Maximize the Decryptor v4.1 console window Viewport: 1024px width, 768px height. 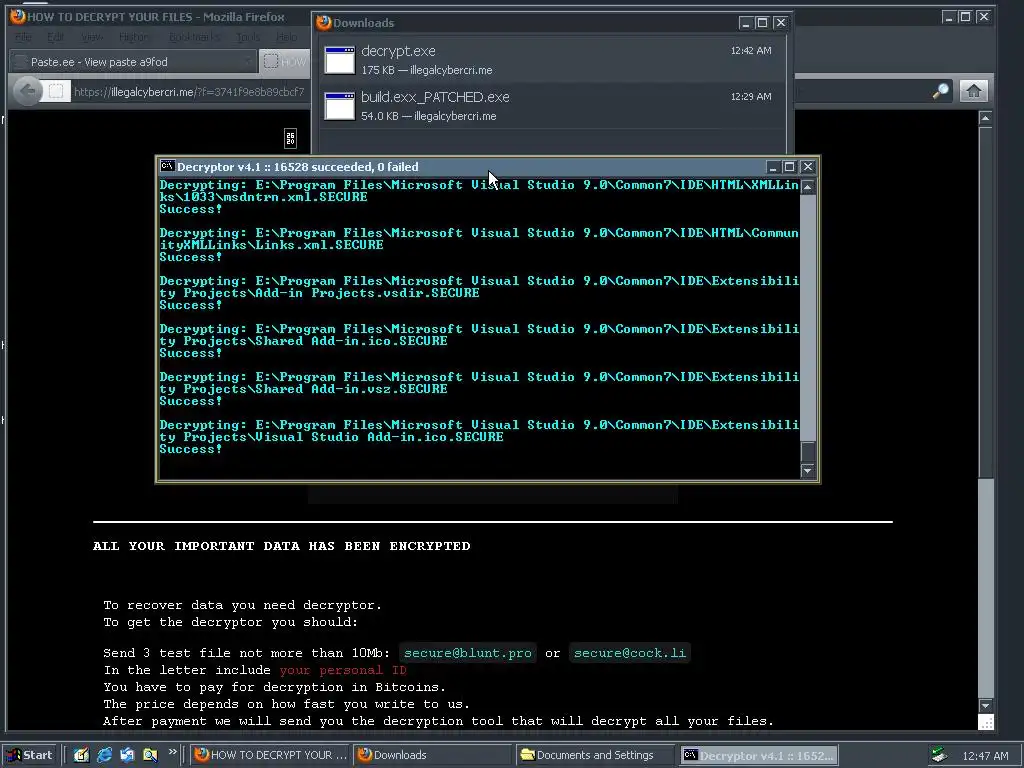click(789, 167)
